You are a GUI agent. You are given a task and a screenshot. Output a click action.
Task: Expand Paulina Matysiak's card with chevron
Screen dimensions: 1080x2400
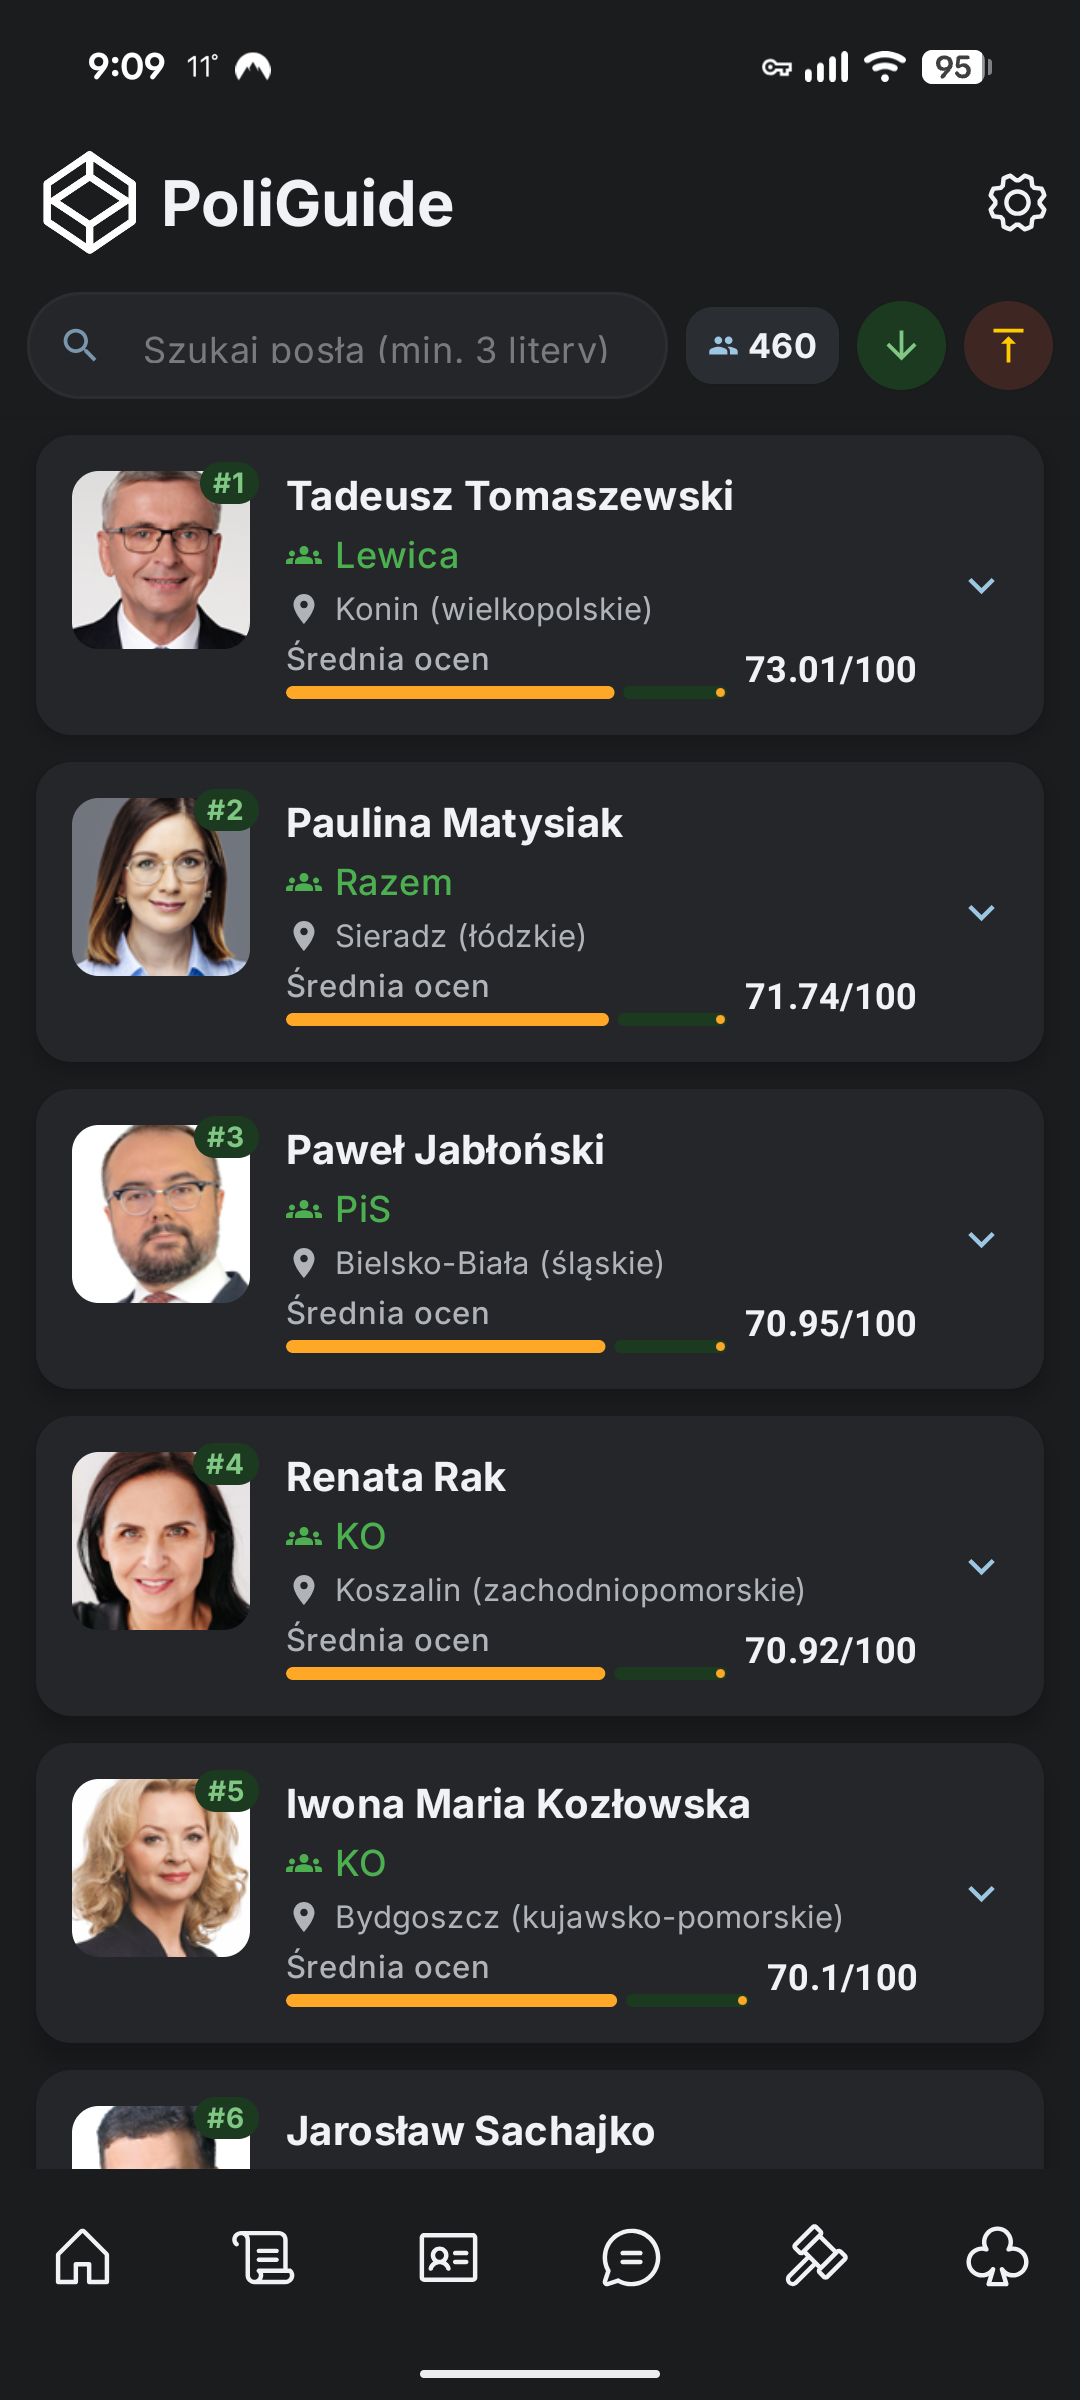(x=981, y=913)
